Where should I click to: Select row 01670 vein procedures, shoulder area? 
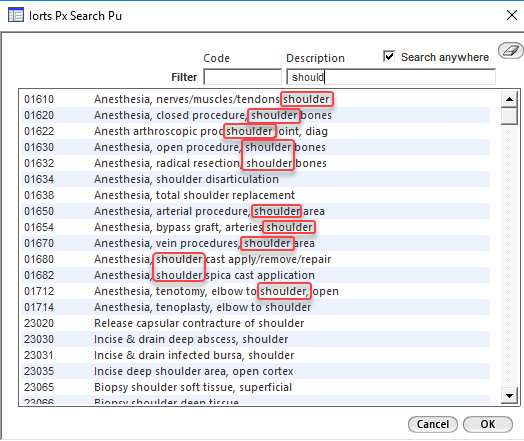[255, 243]
